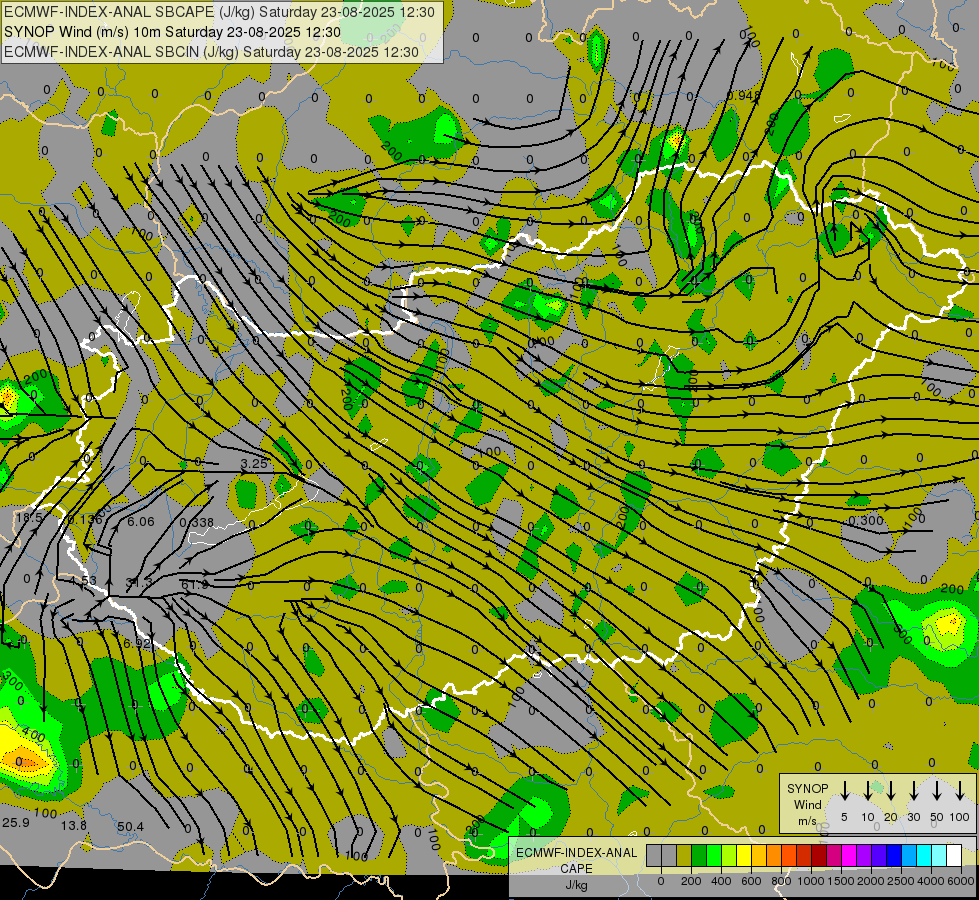
Task: Click the map value '13.8'
Action: point(74,826)
